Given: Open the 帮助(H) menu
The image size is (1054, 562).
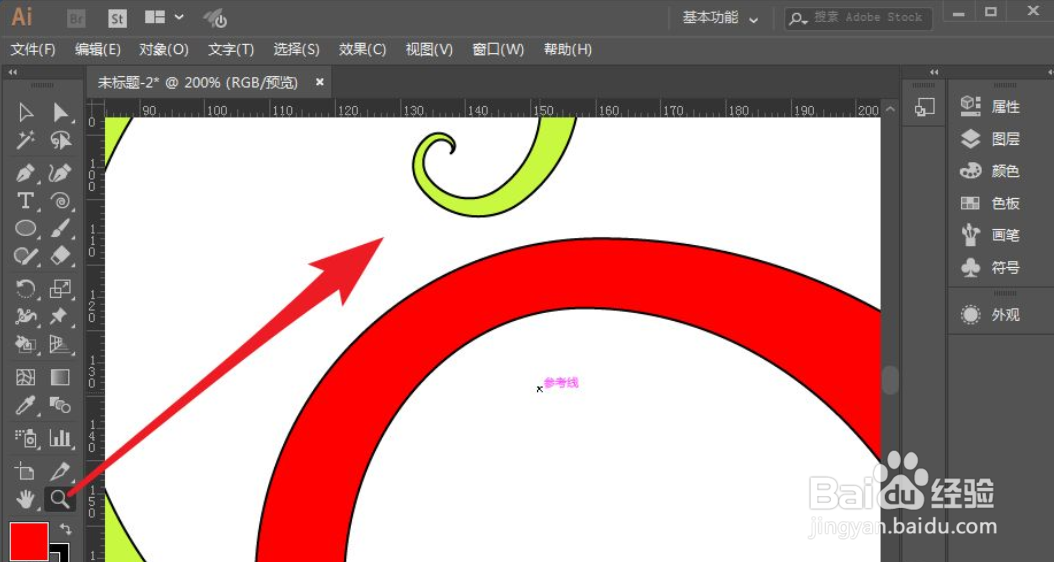Looking at the screenshot, I should (567, 50).
